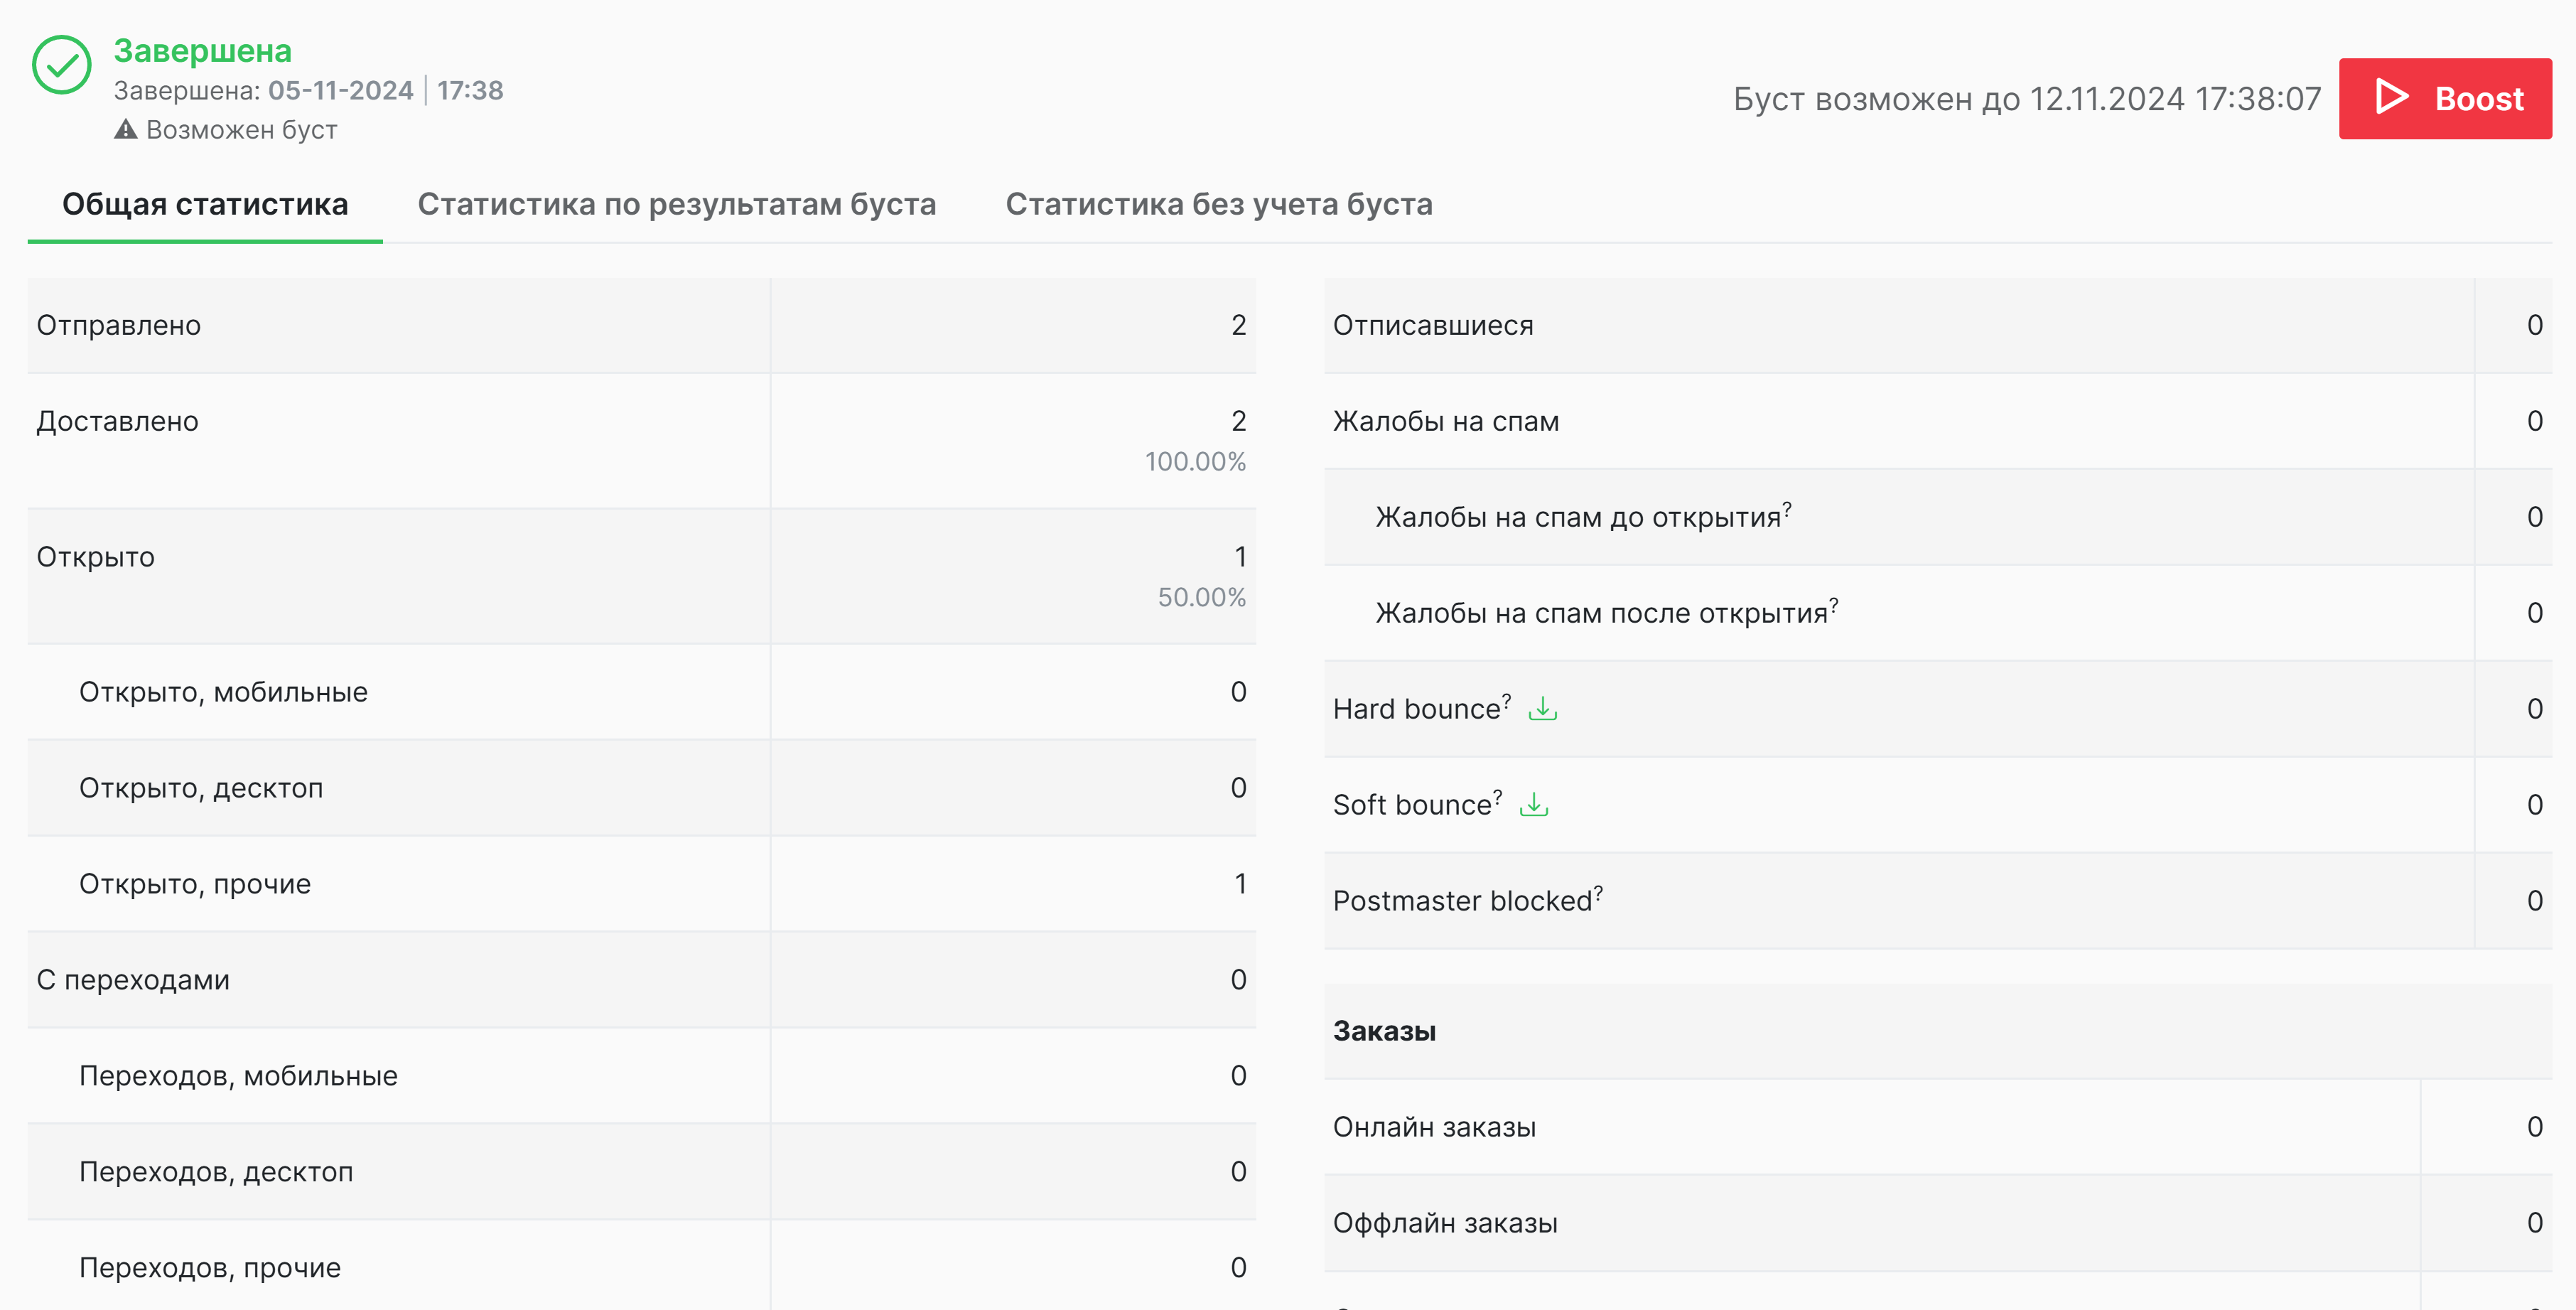Viewport: 2576px width, 1310px height.
Task: Download the Soft bounce list via download icon
Action: (1535, 806)
